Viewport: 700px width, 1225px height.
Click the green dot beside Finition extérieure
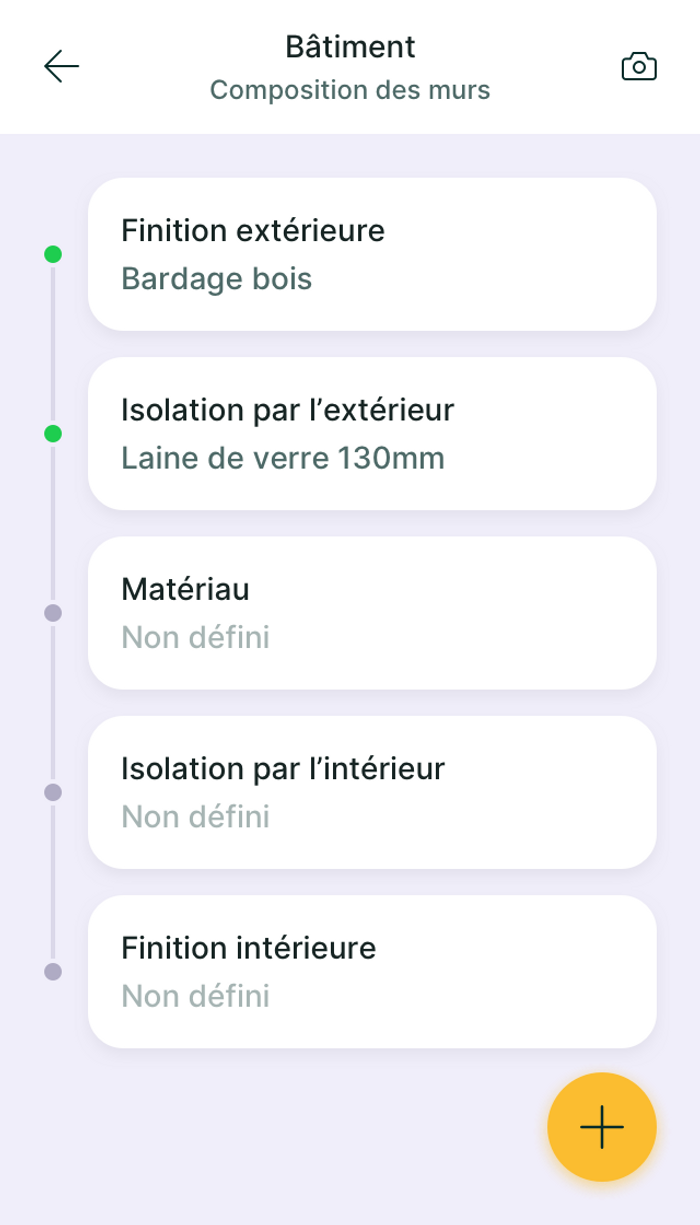tap(53, 254)
